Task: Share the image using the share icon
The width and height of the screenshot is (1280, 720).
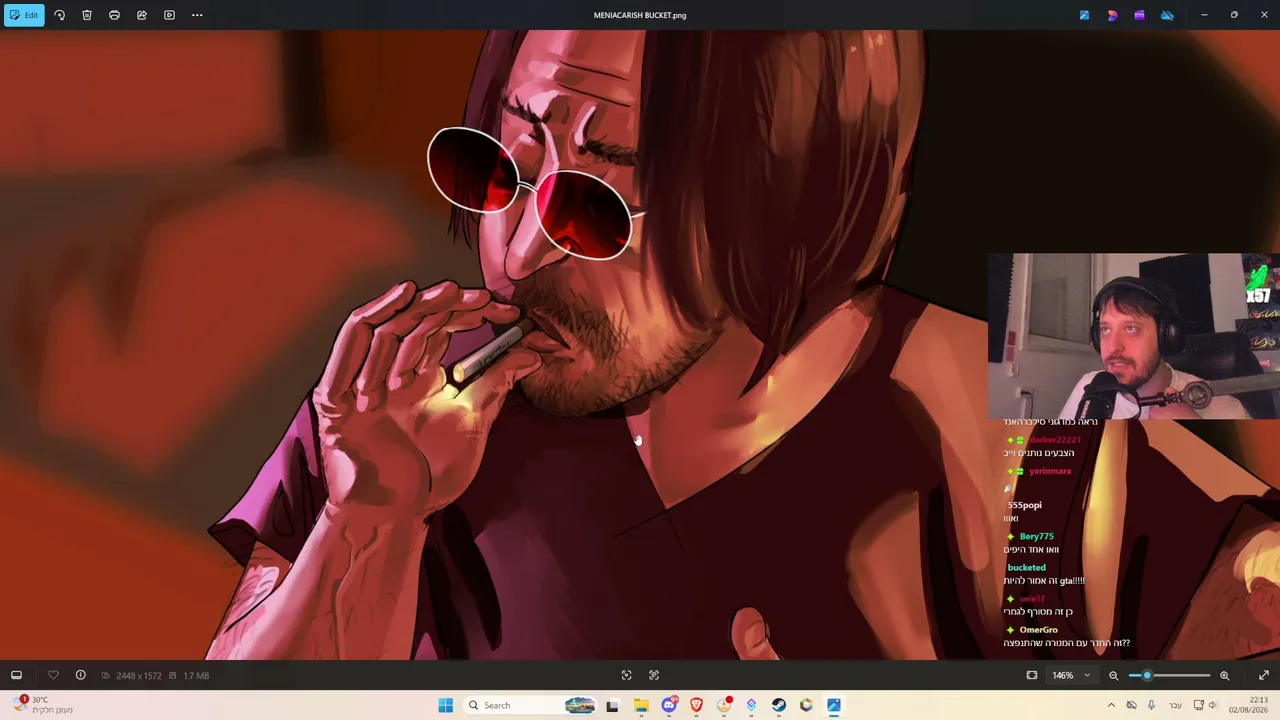Action: point(142,15)
